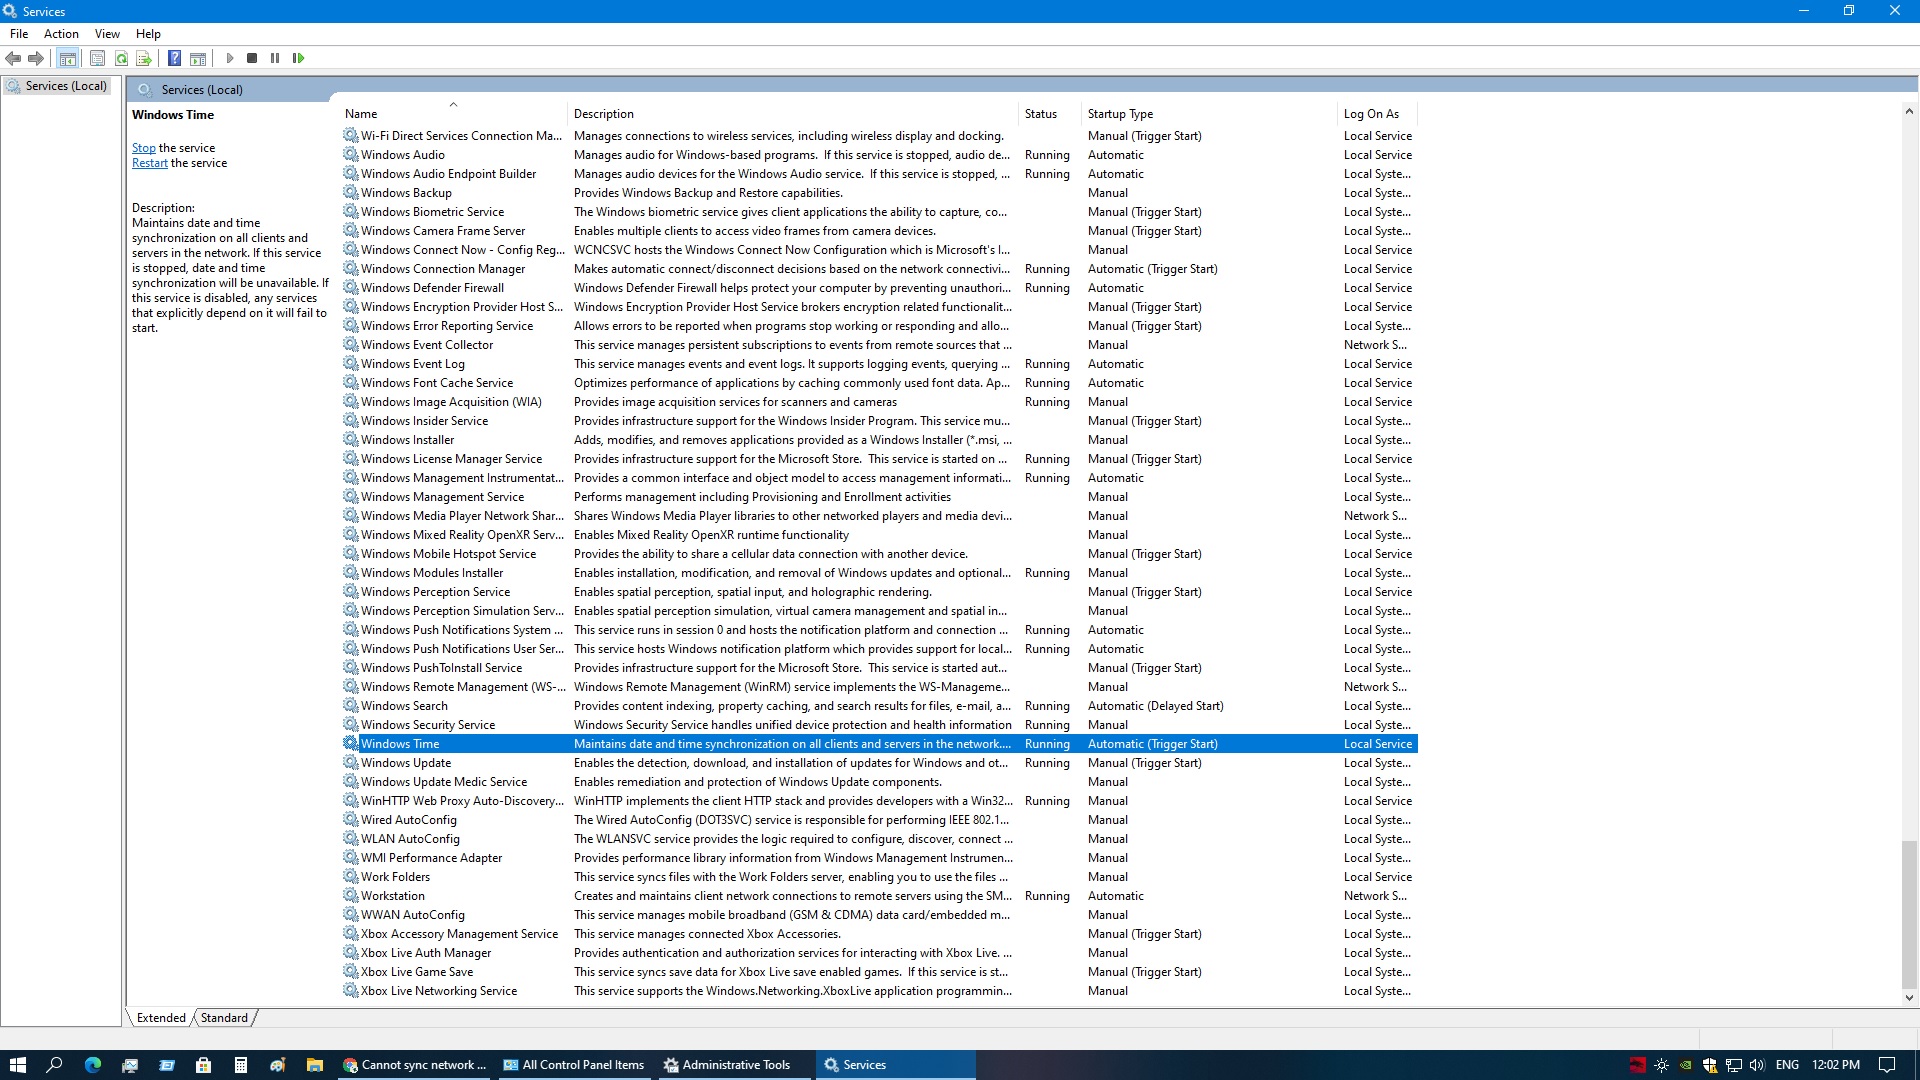The image size is (1920, 1080).
Task: Click the Stop Service toolbar button
Action: tap(252, 58)
